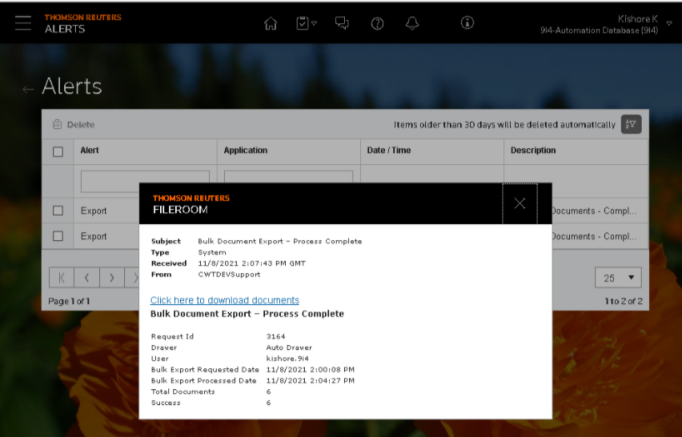Click Request Id value 3164
Viewport: 682px width, 437px height.
click(276, 337)
